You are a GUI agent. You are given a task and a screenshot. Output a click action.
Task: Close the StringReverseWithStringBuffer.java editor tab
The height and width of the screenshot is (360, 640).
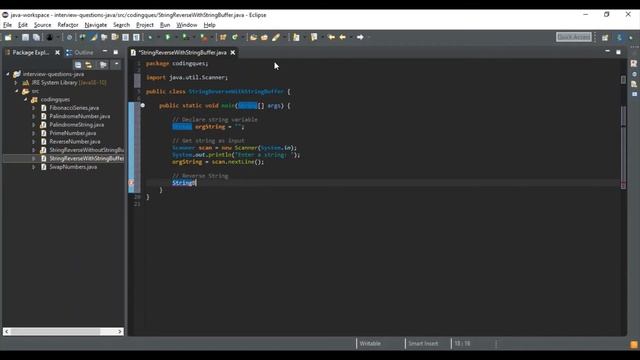[233, 53]
